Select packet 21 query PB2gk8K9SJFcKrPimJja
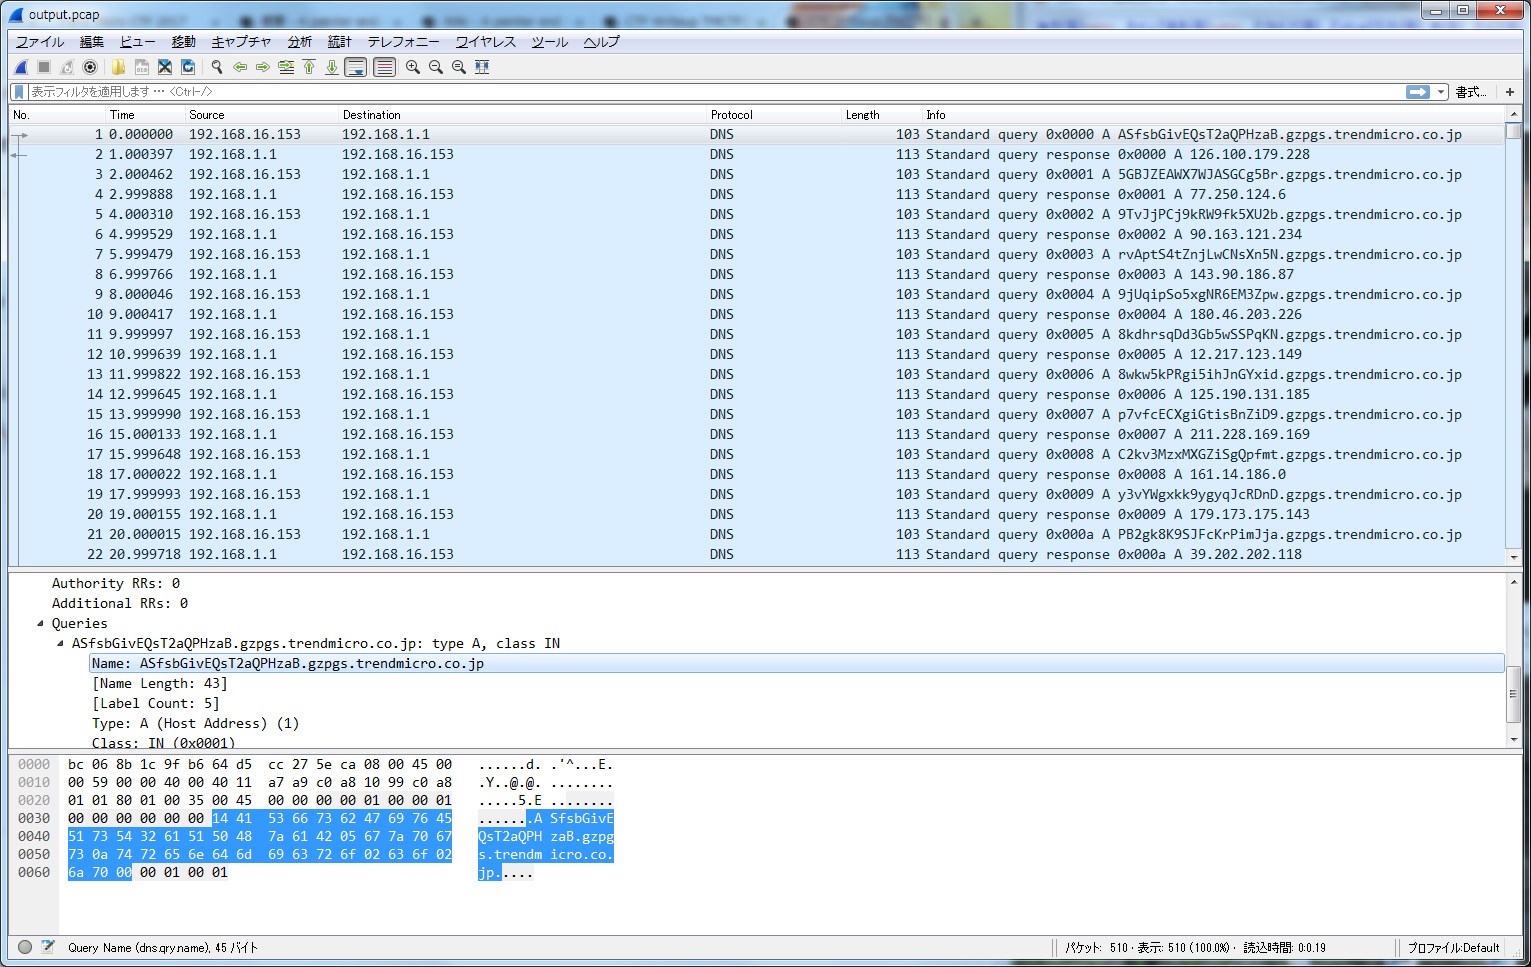Image resolution: width=1531 pixels, height=967 pixels. pyautogui.click(x=756, y=534)
